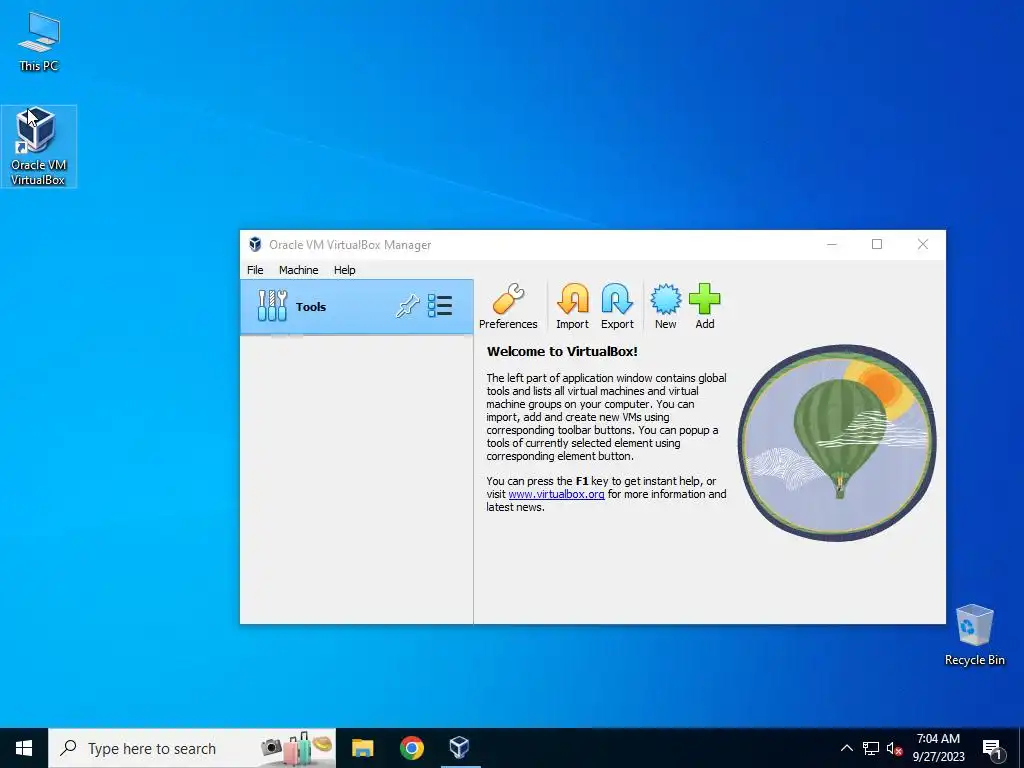
Task: Click the taskbar search box
Action: point(192,748)
